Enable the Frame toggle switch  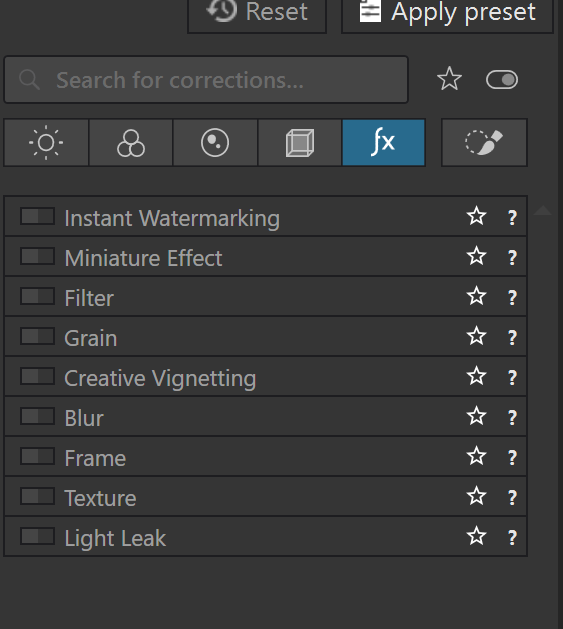click(37, 456)
